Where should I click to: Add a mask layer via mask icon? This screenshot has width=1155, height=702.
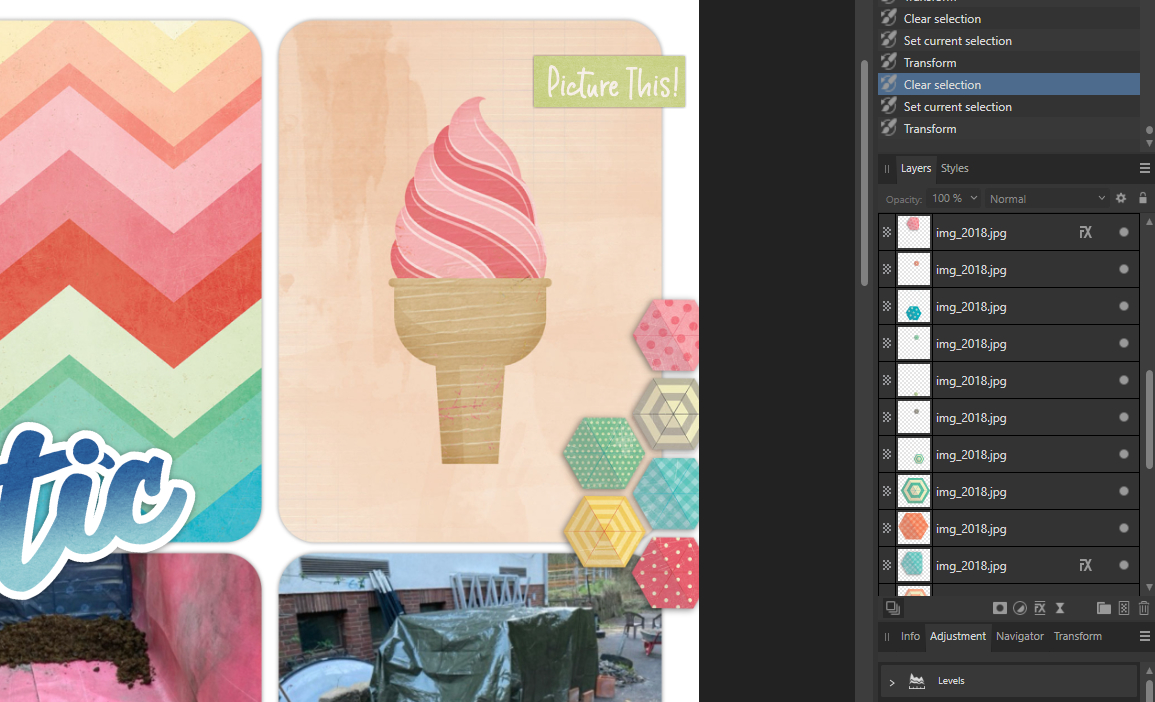1000,608
